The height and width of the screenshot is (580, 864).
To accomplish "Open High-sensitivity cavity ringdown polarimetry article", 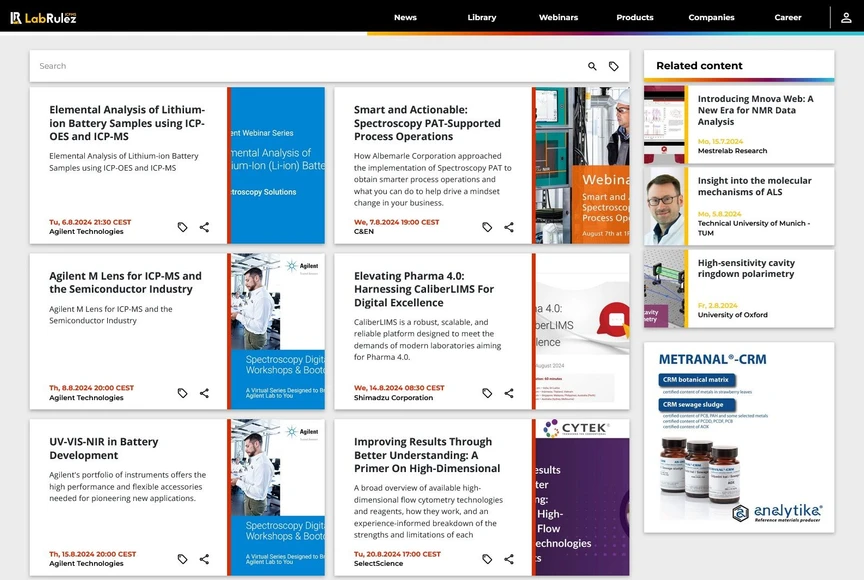I will (746, 268).
